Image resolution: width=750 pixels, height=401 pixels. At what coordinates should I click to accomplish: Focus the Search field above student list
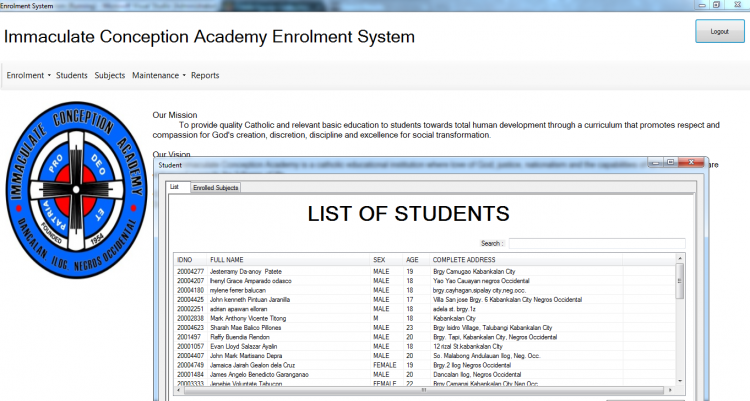tap(596, 243)
